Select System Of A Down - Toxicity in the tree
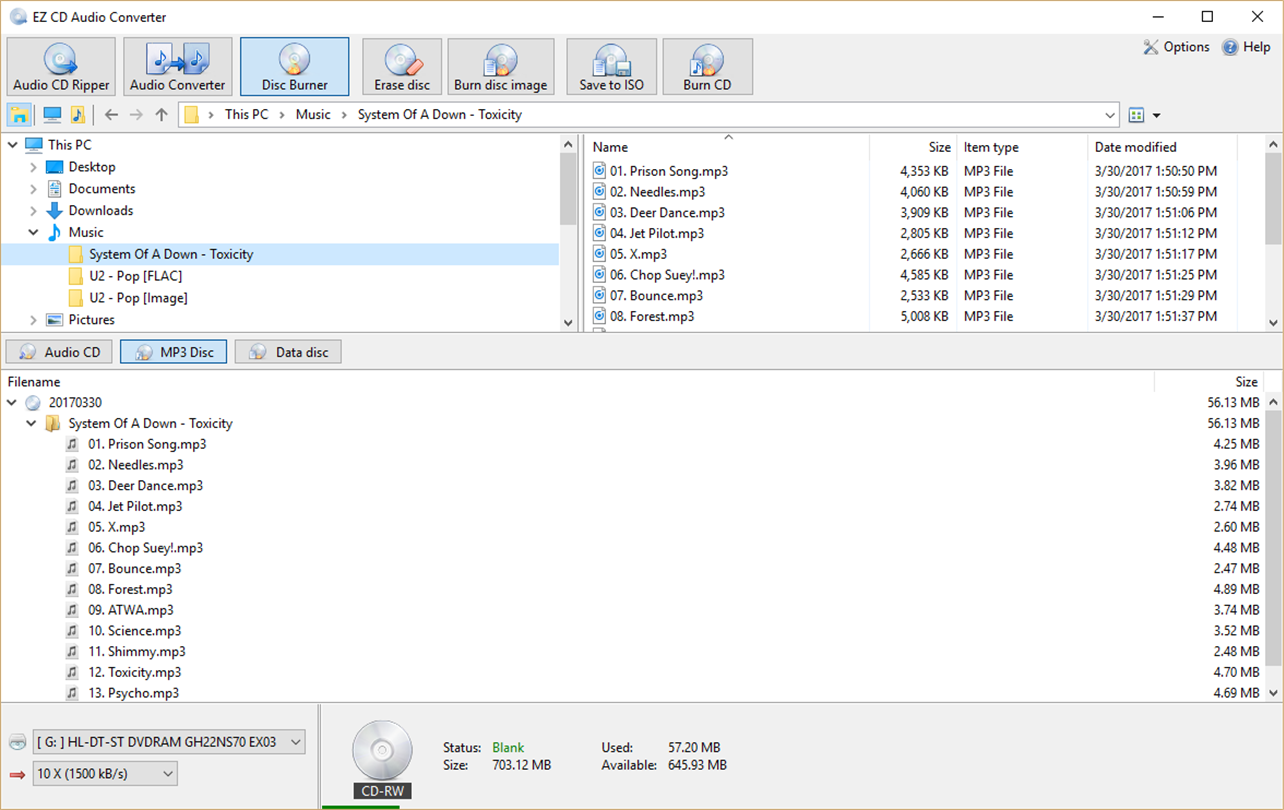Image resolution: width=1284 pixels, height=810 pixels. [171, 254]
